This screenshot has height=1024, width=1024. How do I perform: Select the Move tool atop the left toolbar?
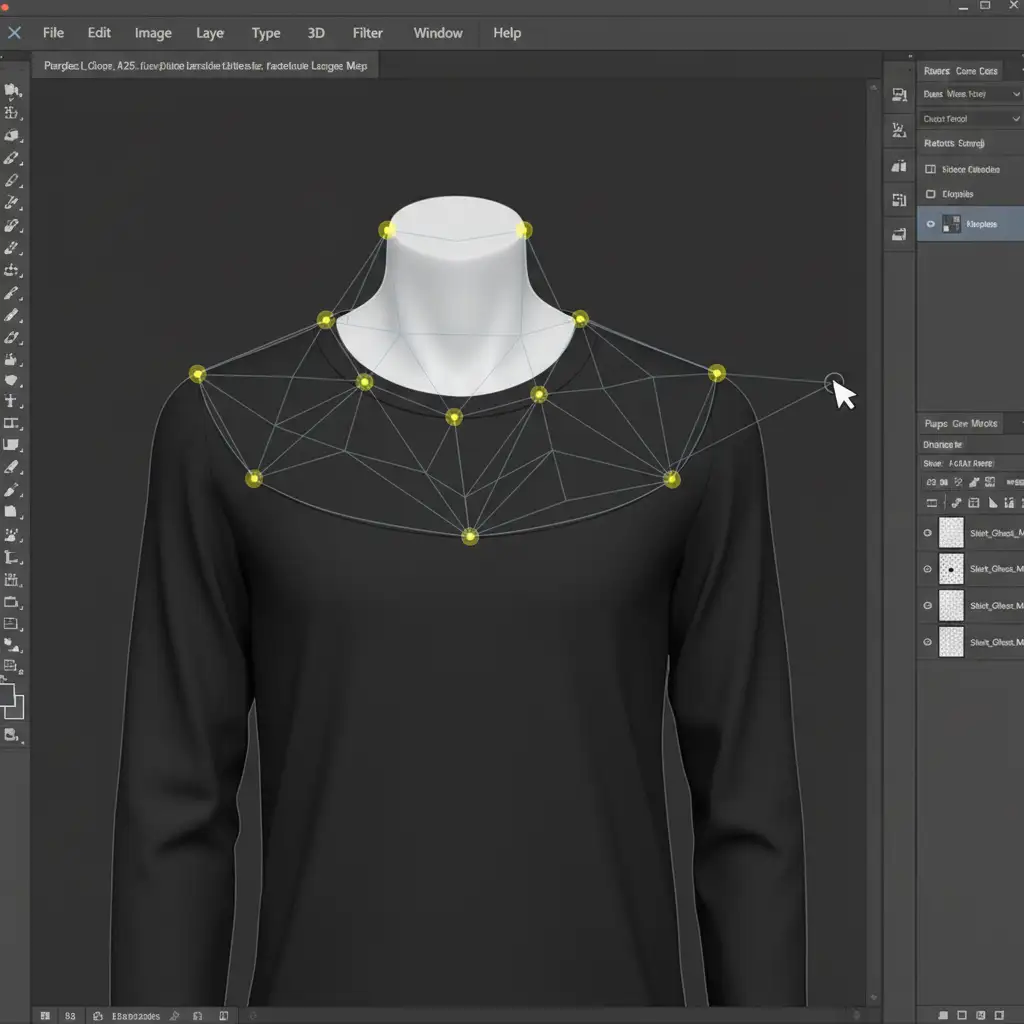click(x=13, y=91)
